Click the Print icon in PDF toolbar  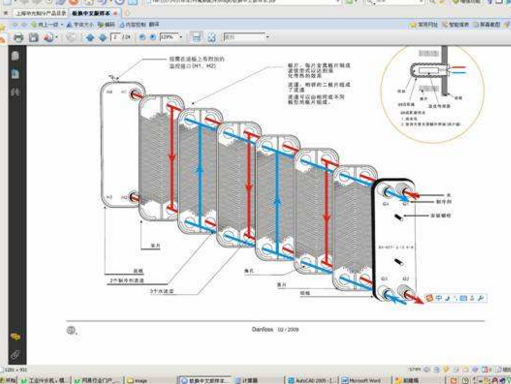(x=18, y=37)
